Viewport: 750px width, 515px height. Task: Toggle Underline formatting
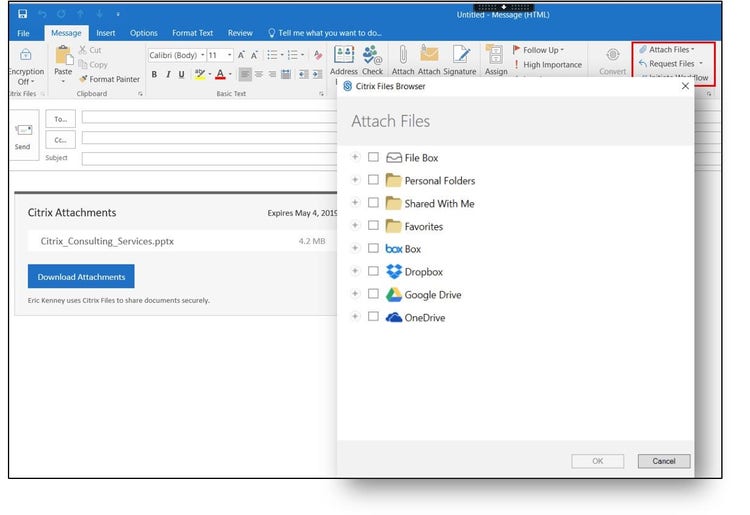181,74
